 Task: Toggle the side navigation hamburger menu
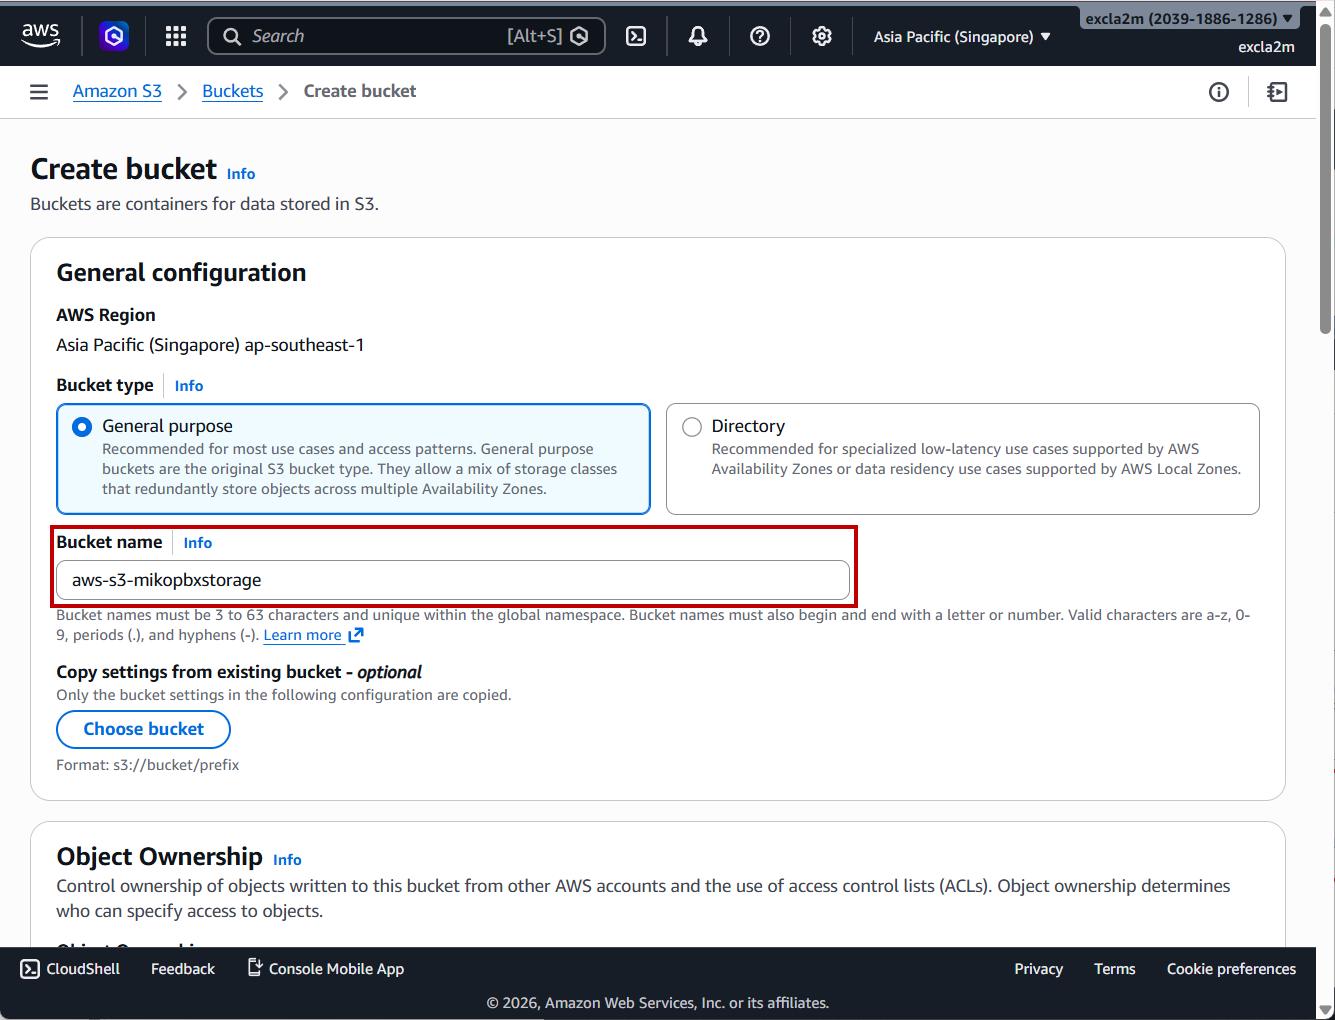[x=39, y=92]
